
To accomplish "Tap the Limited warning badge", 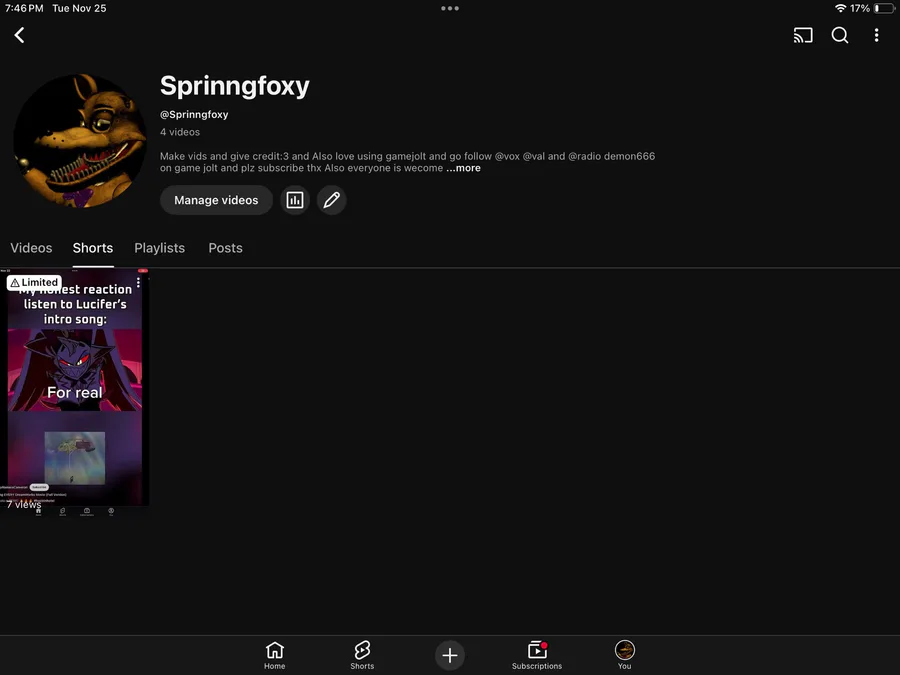I will pos(34,282).
